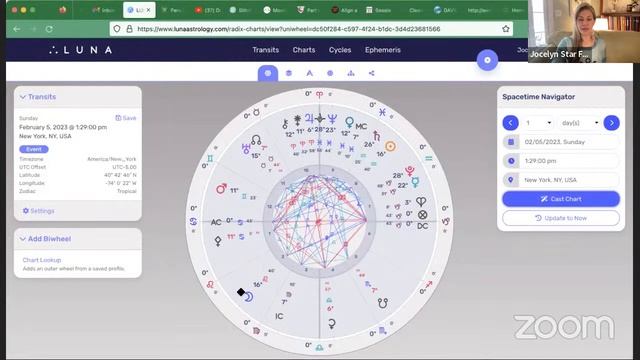Click the floating purple circle button

point(487,60)
